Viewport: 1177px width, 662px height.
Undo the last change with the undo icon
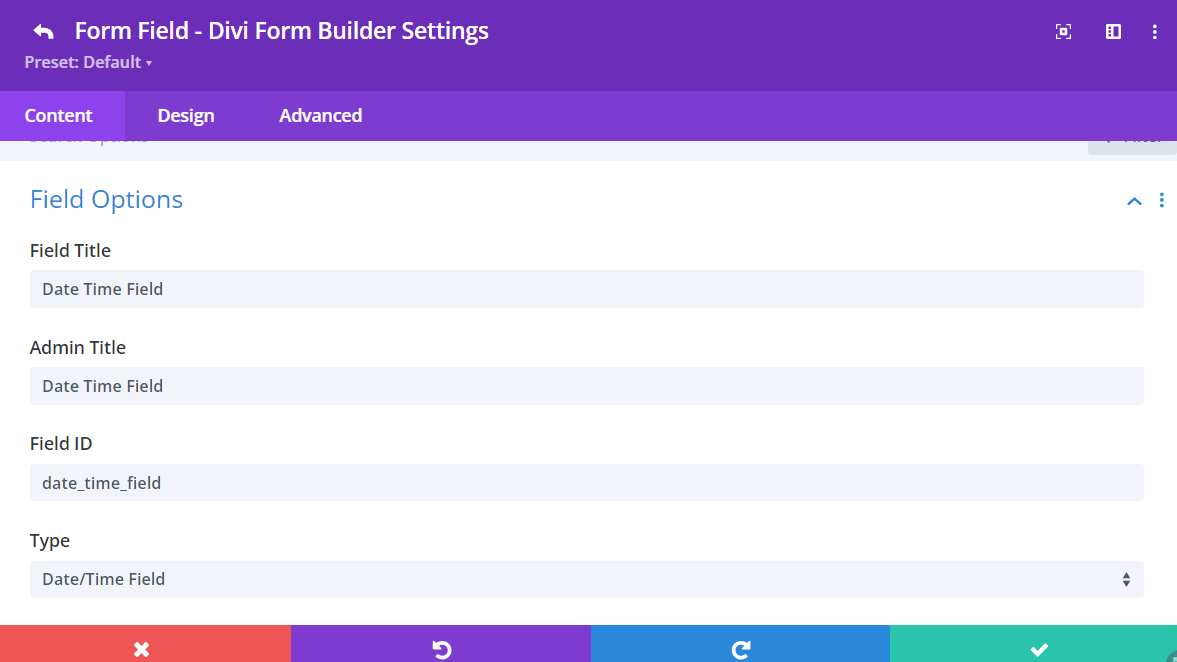(x=441, y=648)
